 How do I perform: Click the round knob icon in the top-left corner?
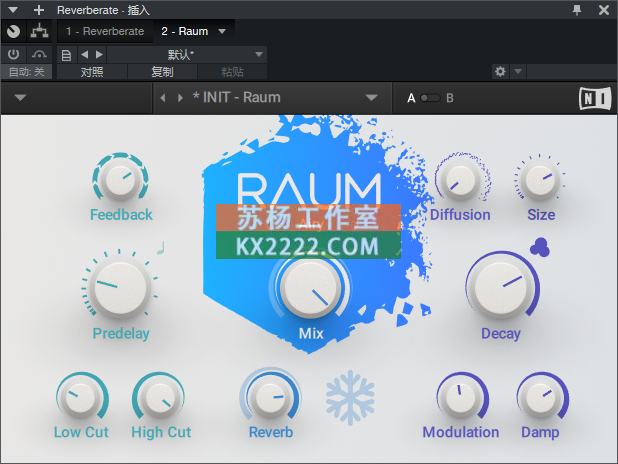pyautogui.click(x=13, y=31)
